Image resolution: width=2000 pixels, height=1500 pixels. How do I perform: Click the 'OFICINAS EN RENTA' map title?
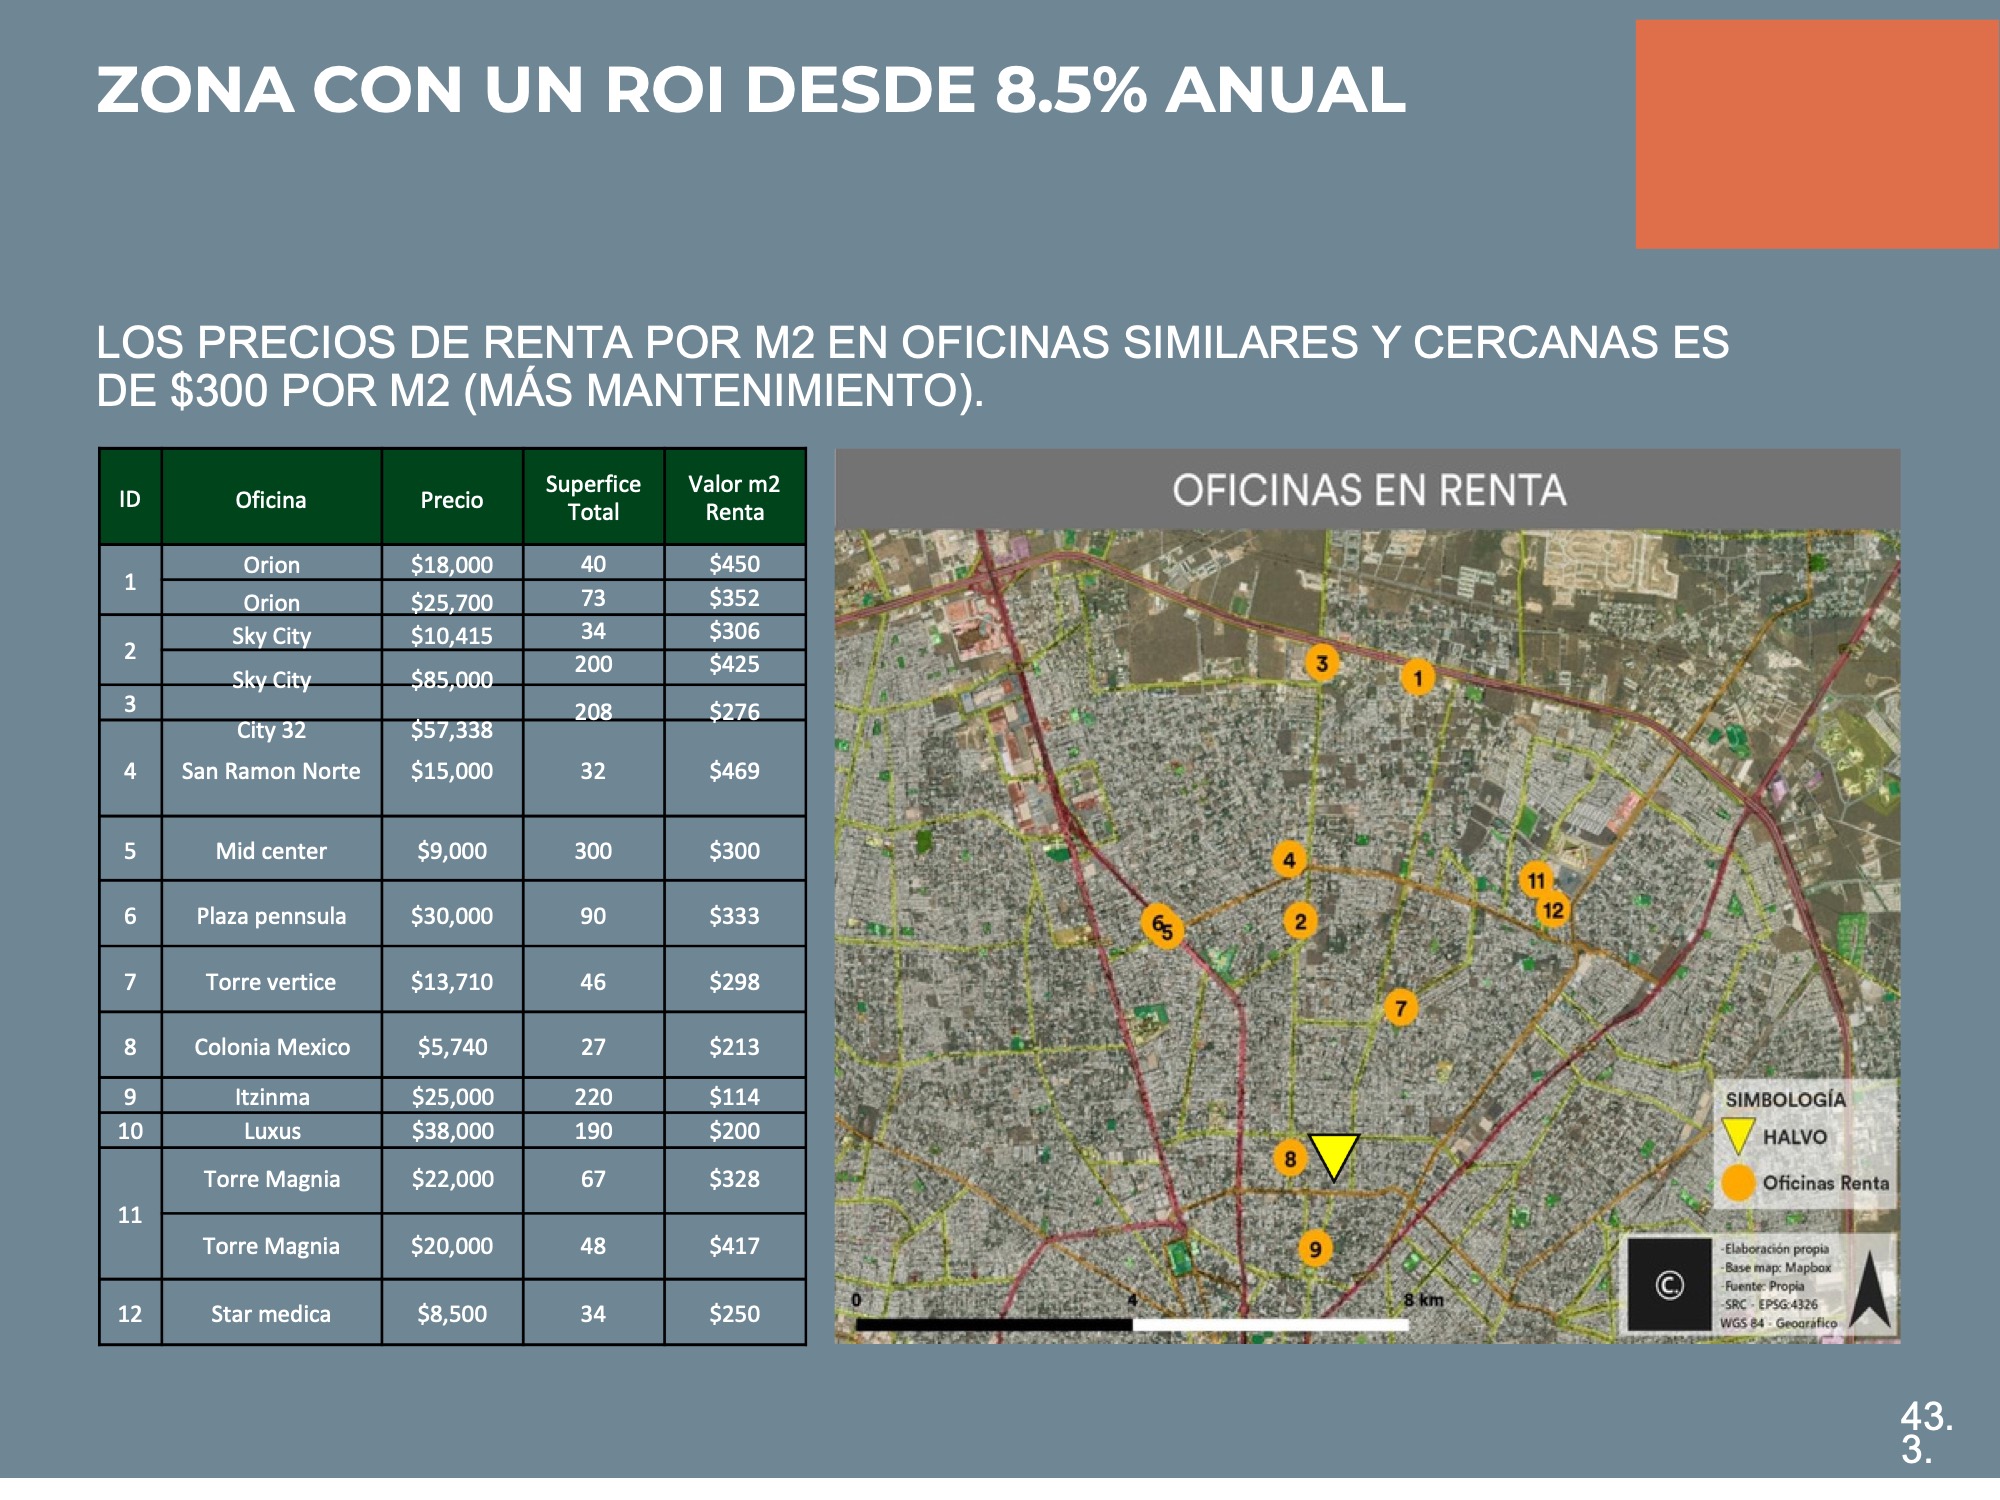pyautogui.click(x=1369, y=490)
